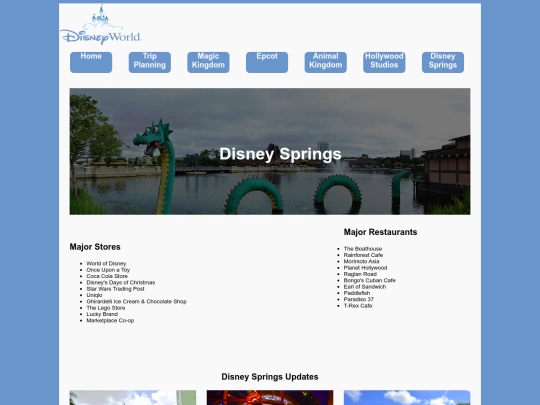The height and width of the screenshot is (405, 540).
Task: Click the Uniqlo store entry
Action: pos(94,295)
